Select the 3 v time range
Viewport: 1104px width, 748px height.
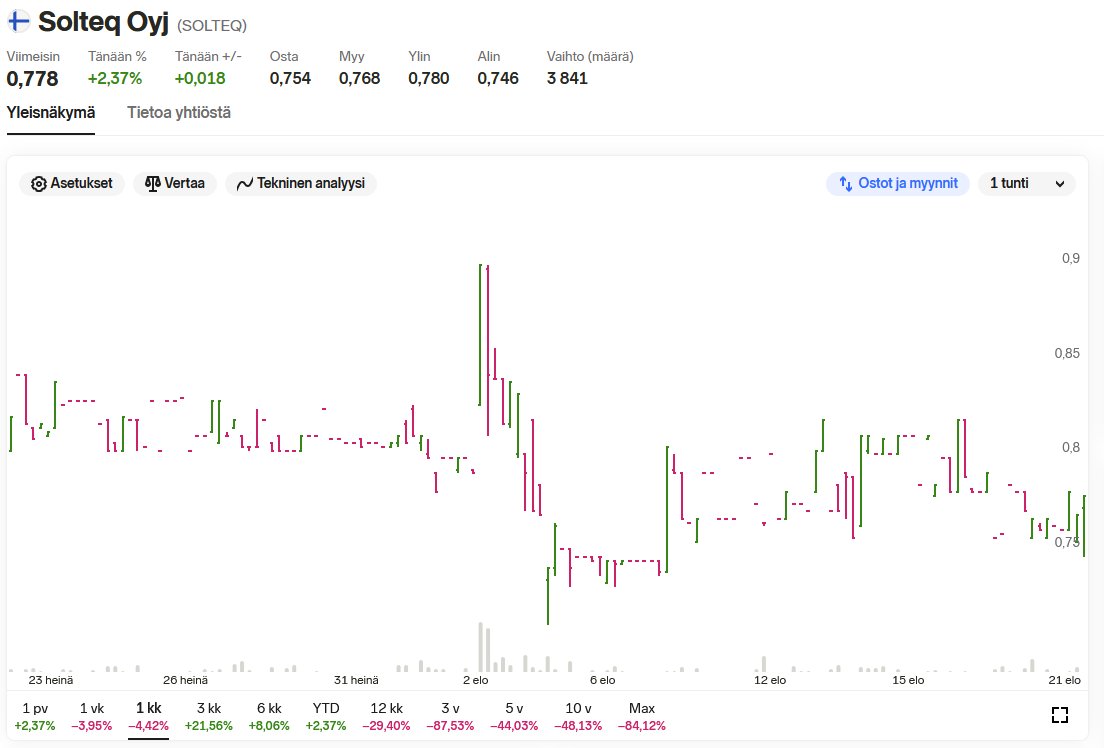pos(450,716)
